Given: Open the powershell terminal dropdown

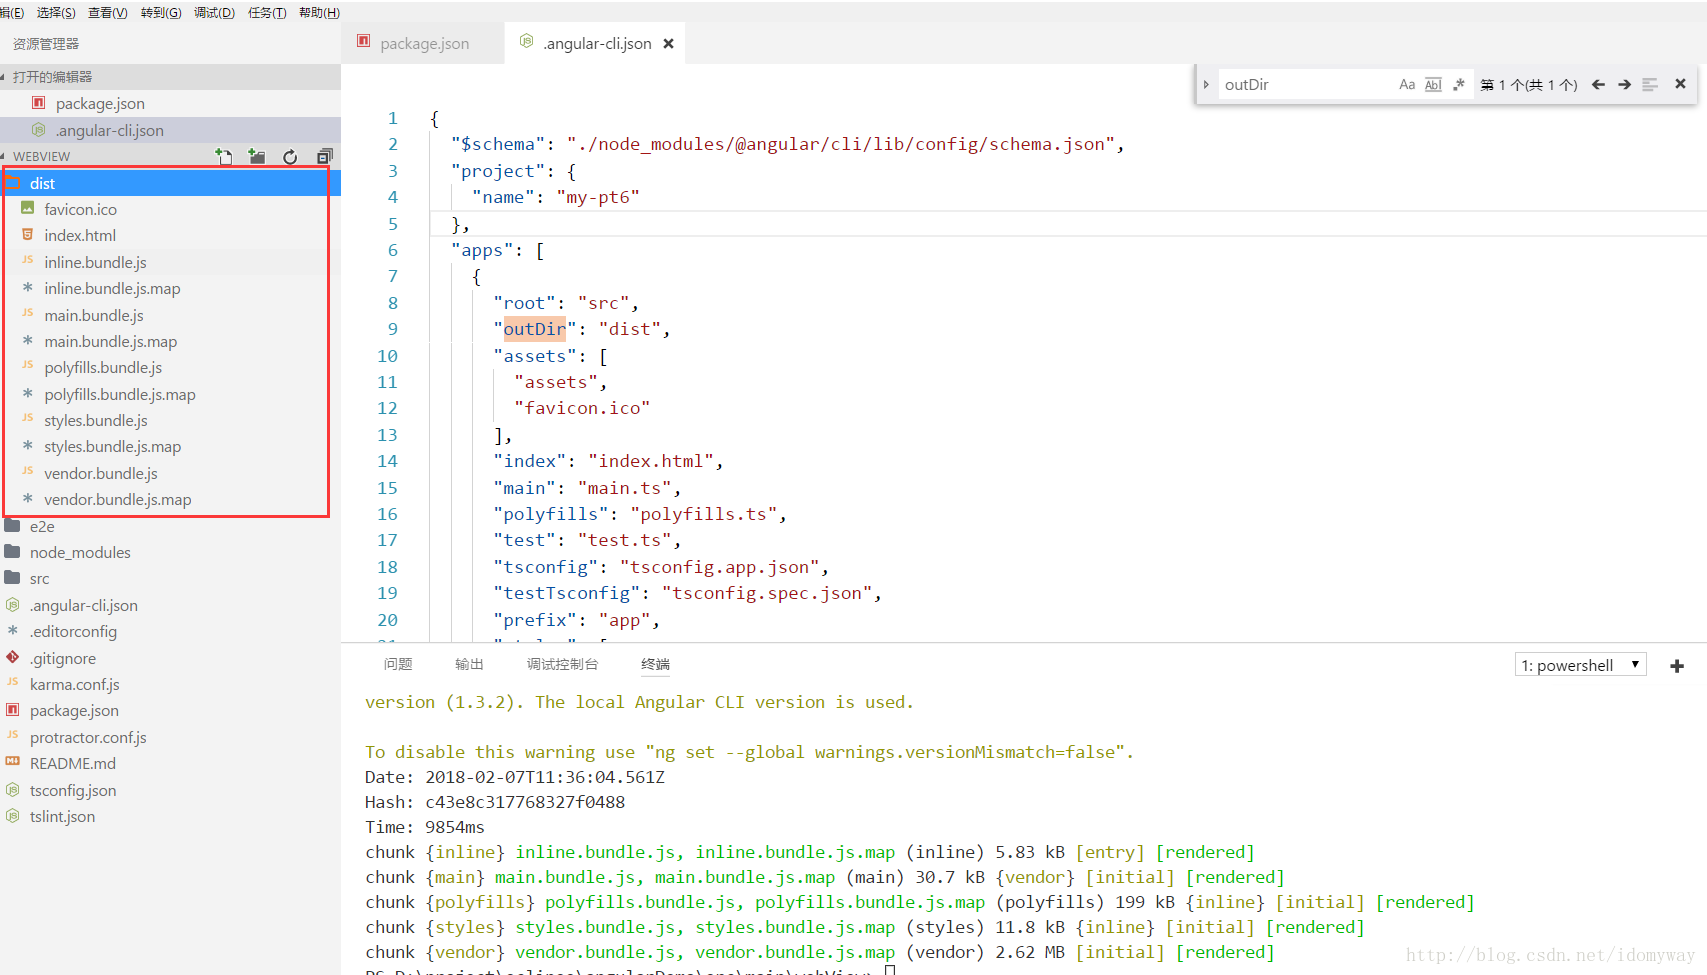Looking at the screenshot, I should [1580, 665].
